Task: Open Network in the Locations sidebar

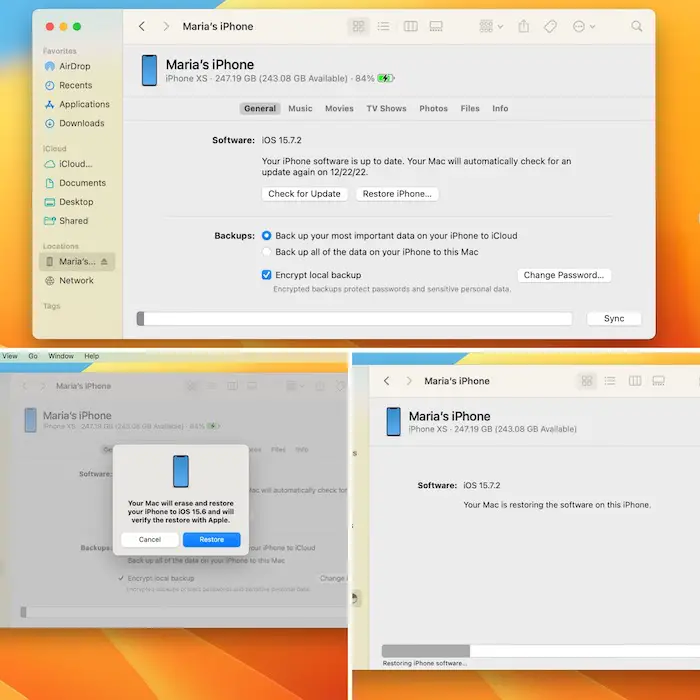Action: coord(75,281)
